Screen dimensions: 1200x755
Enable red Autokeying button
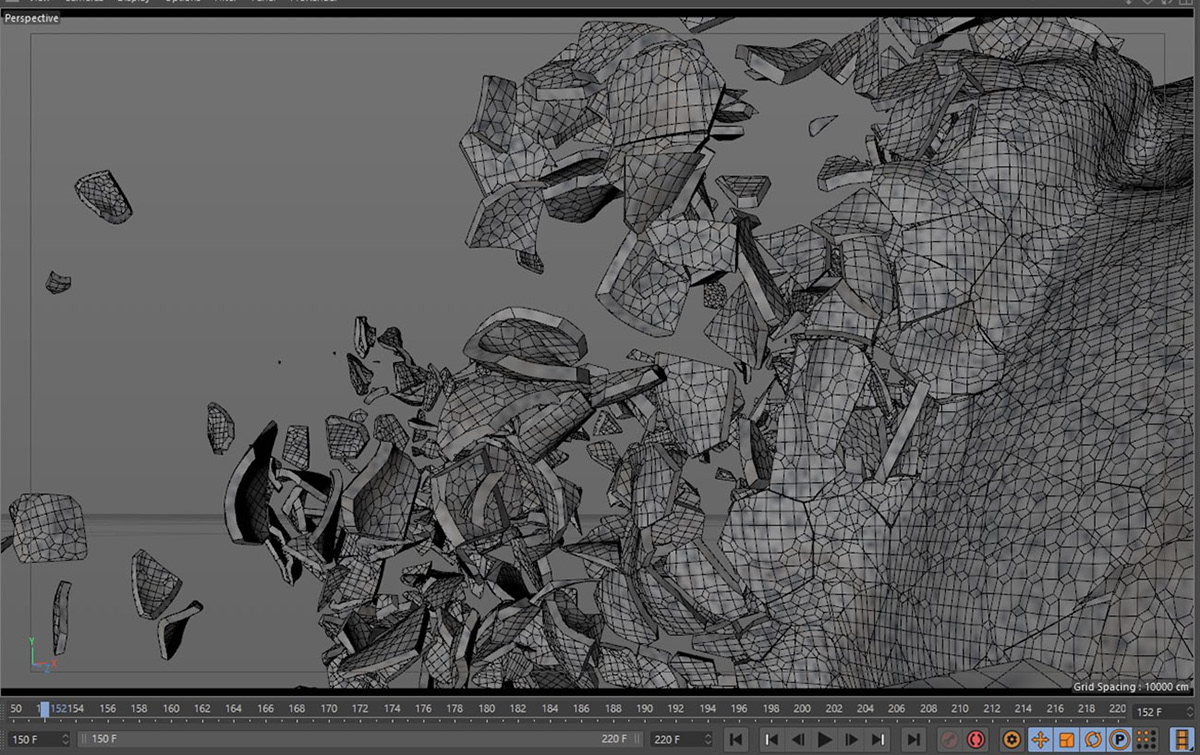click(975, 740)
